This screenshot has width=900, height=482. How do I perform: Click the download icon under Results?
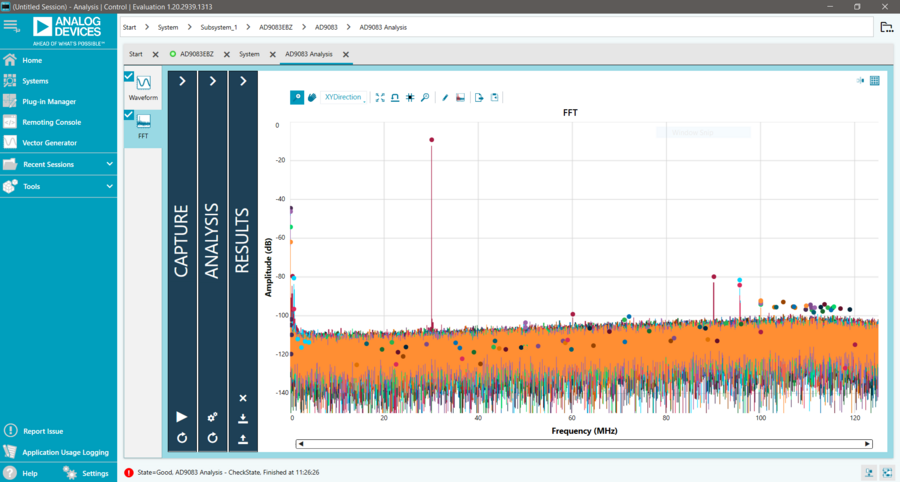243,418
